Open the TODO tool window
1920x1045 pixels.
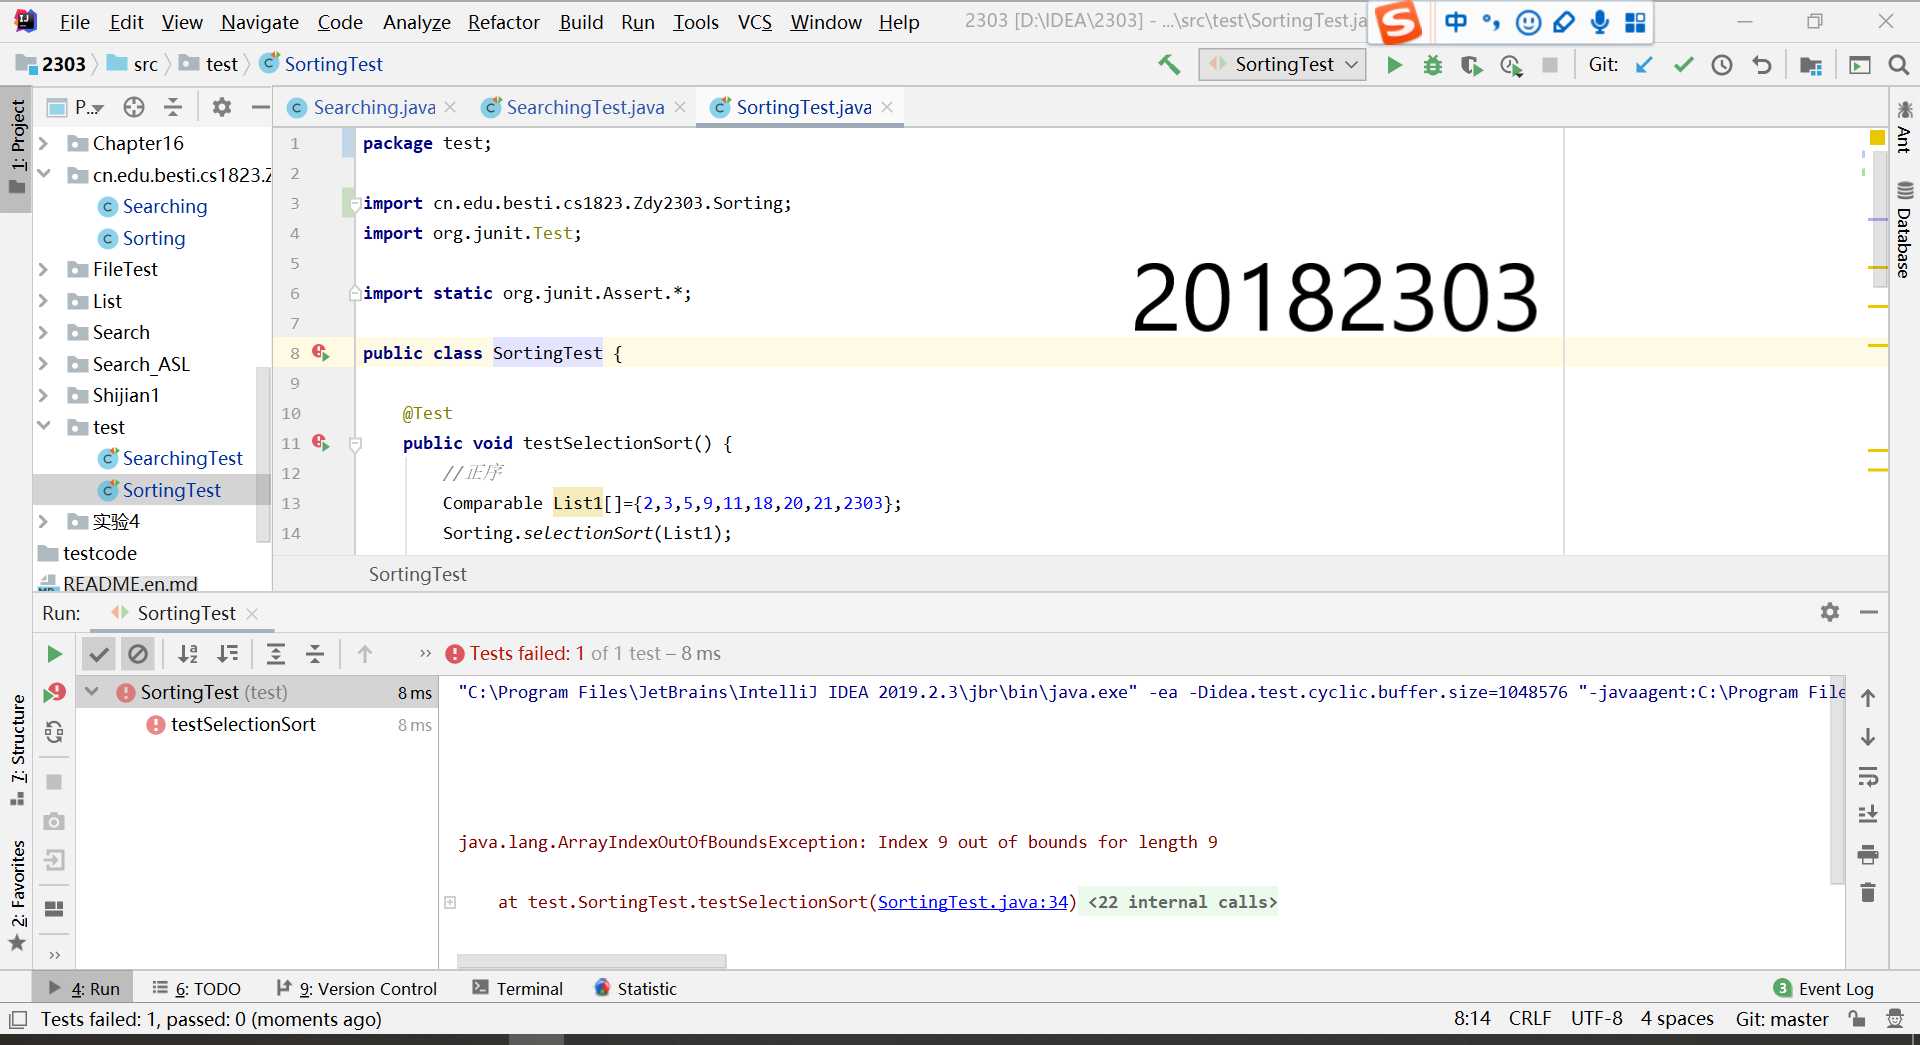[x=197, y=988]
